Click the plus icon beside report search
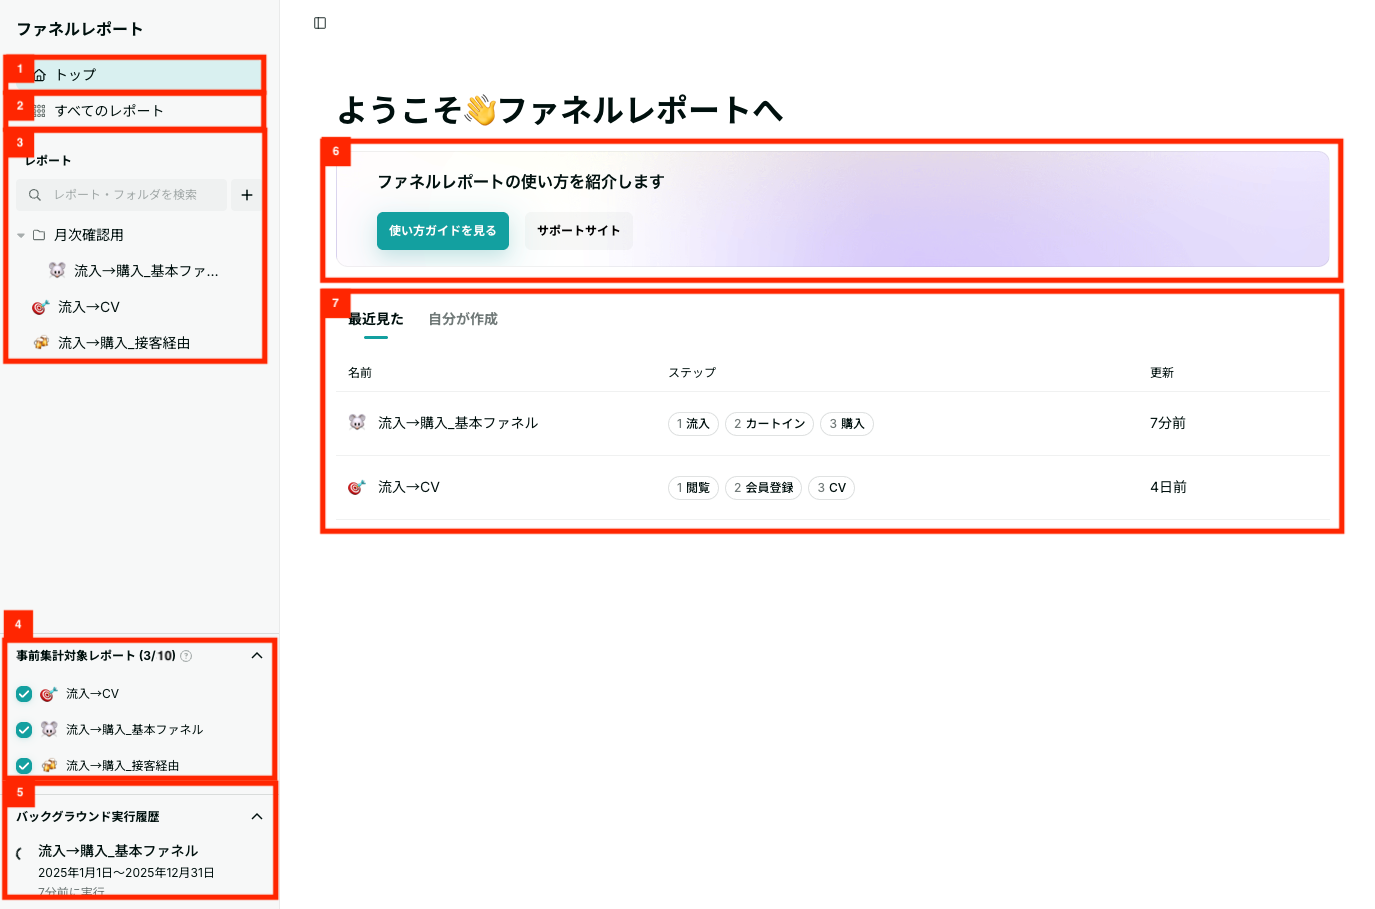 pos(247,195)
